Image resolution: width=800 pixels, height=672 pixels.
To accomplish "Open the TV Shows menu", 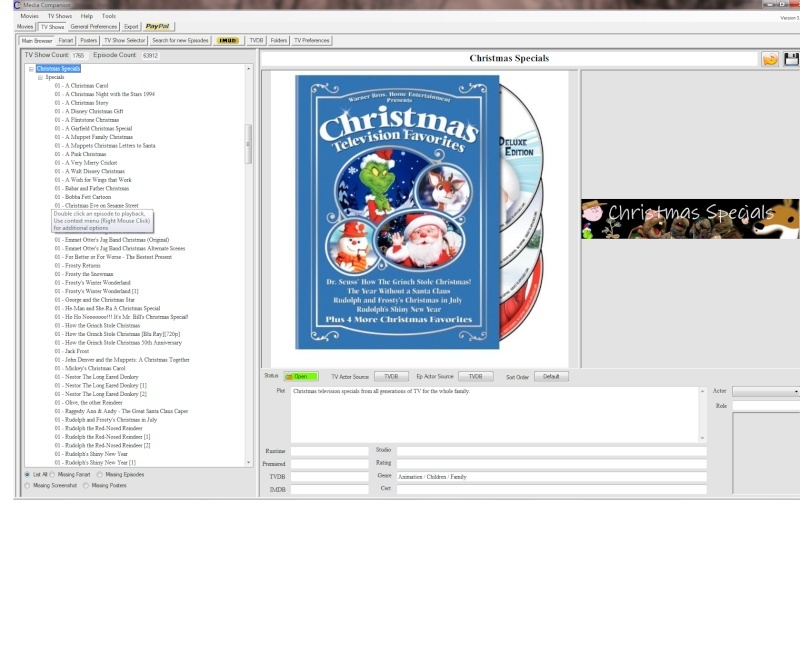I will [60, 16].
